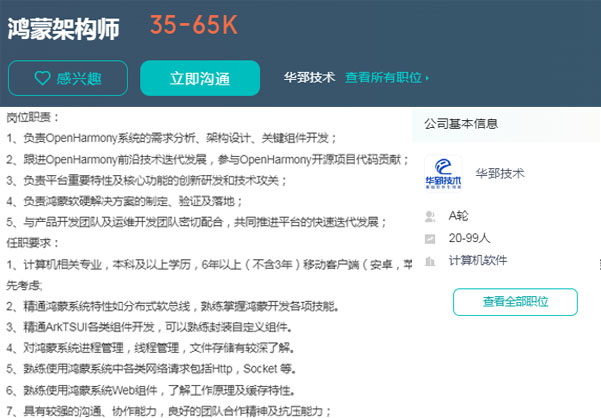Click the line 计算机相关专业，本科及以上学历
This screenshot has height=418, width=601.
click(x=209, y=264)
